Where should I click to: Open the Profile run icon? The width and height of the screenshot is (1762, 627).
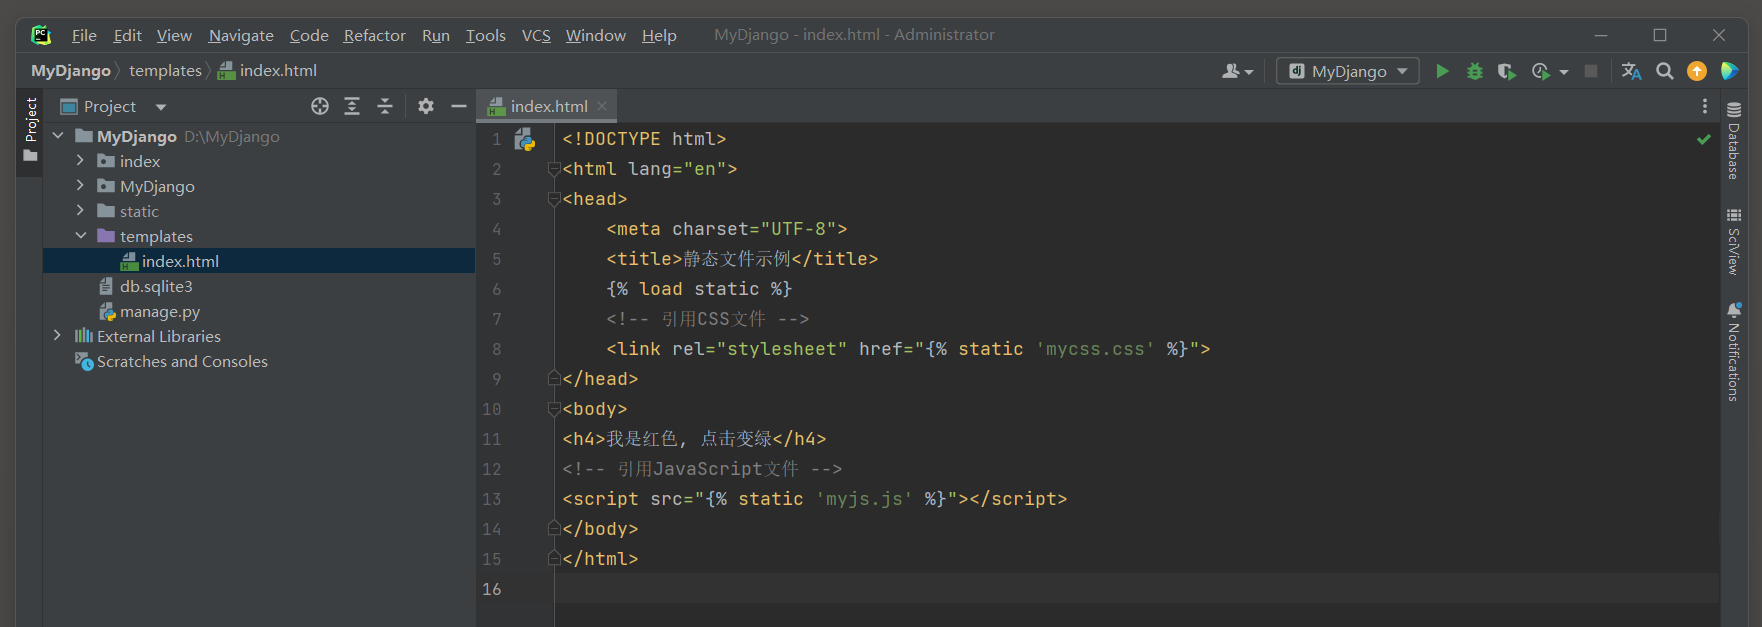click(1541, 71)
